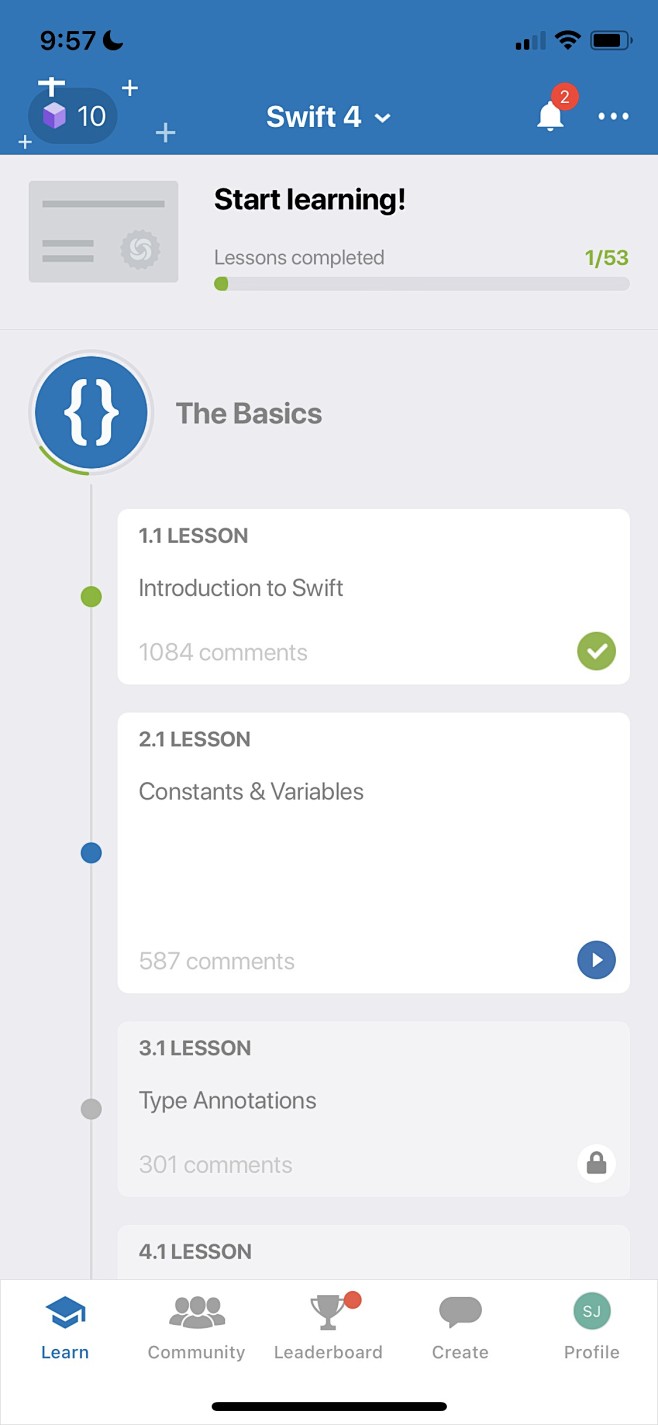Tap the Create speech bubble icon
Image resolution: width=658 pixels, height=1425 pixels.
pos(459,1312)
